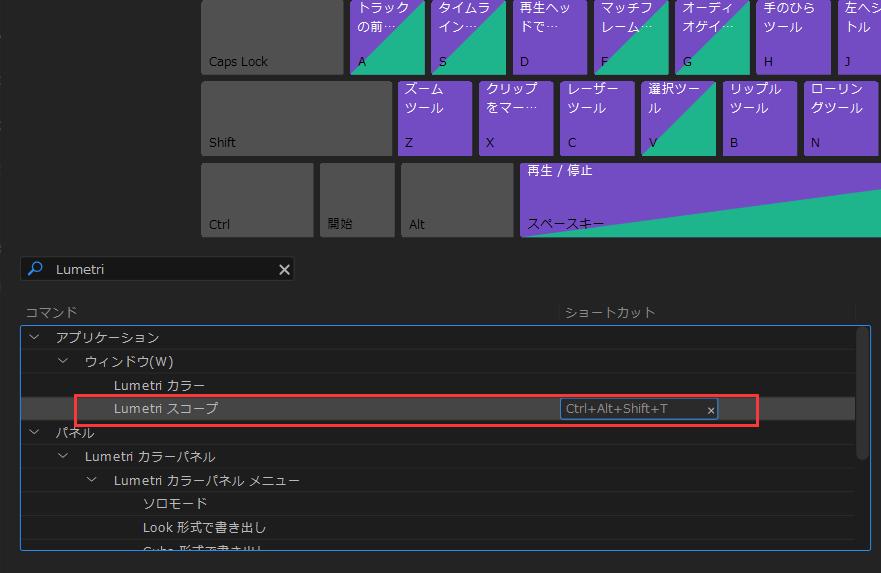Select the ソロモード command
The height and width of the screenshot is (573, 881).
click(x=175, y=504)
